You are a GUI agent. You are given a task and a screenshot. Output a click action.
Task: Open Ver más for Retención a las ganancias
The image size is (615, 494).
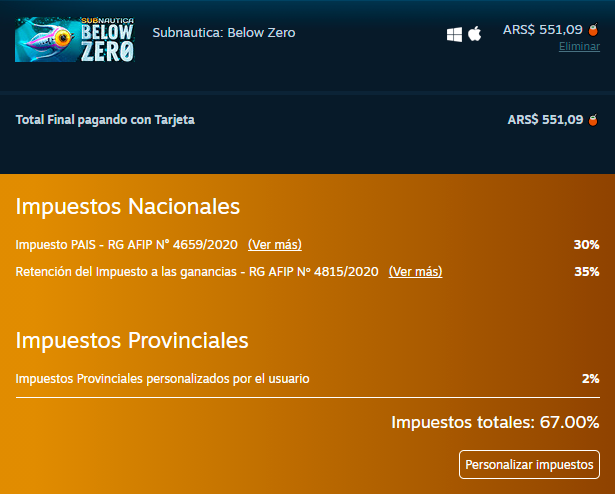pos(415,272)
